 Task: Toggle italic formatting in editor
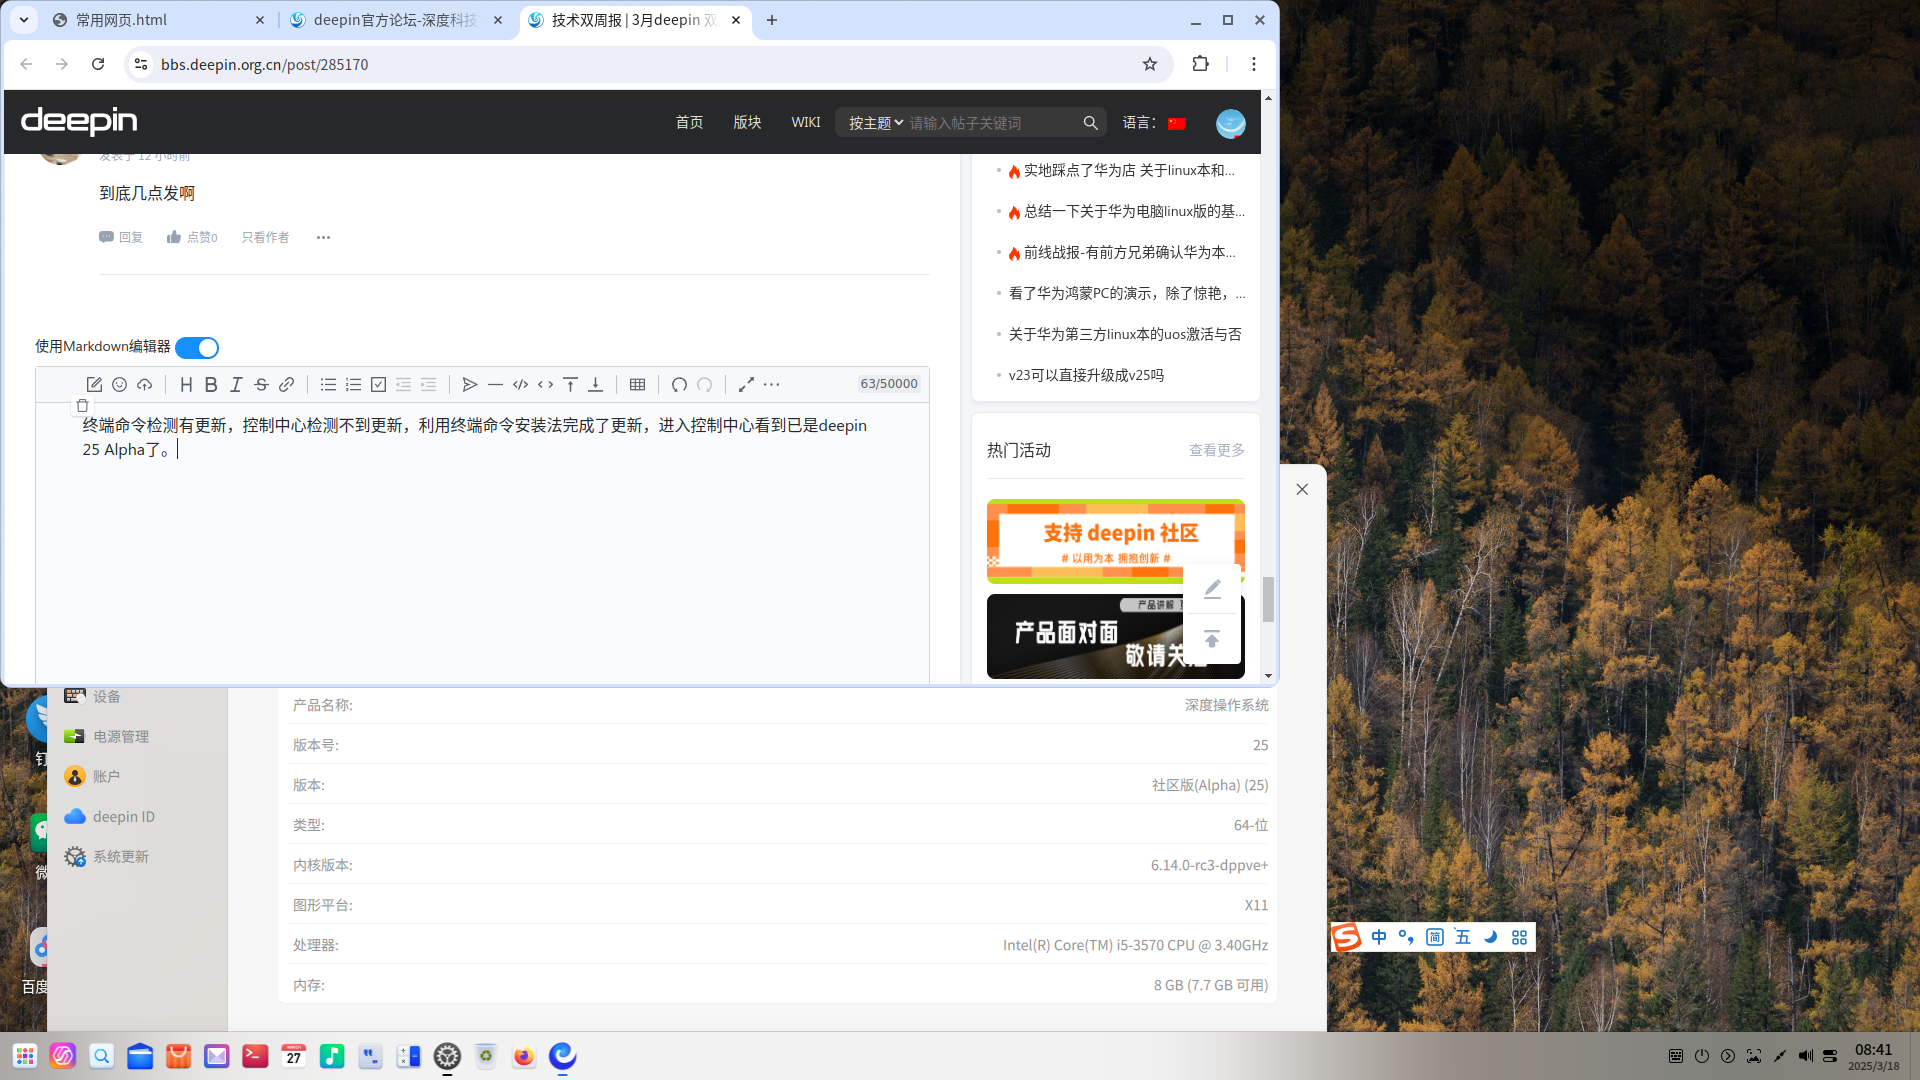click(x=236, y=384)
